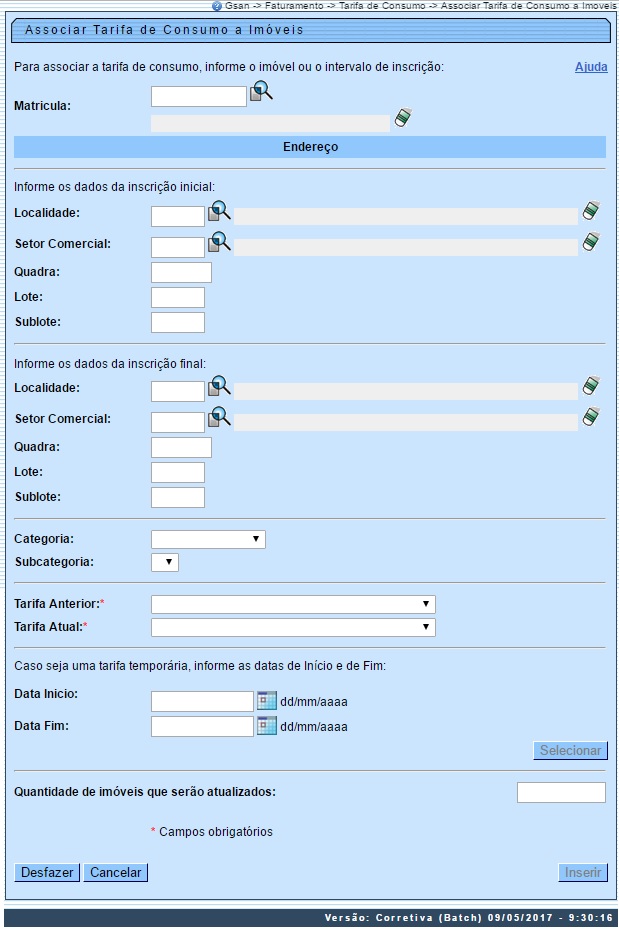Image resolution: width=619 pixels, height=929 pixels.
Task: Open the Matricula search lookup icon
Action: pyautogui.click(x=261, y=91)
